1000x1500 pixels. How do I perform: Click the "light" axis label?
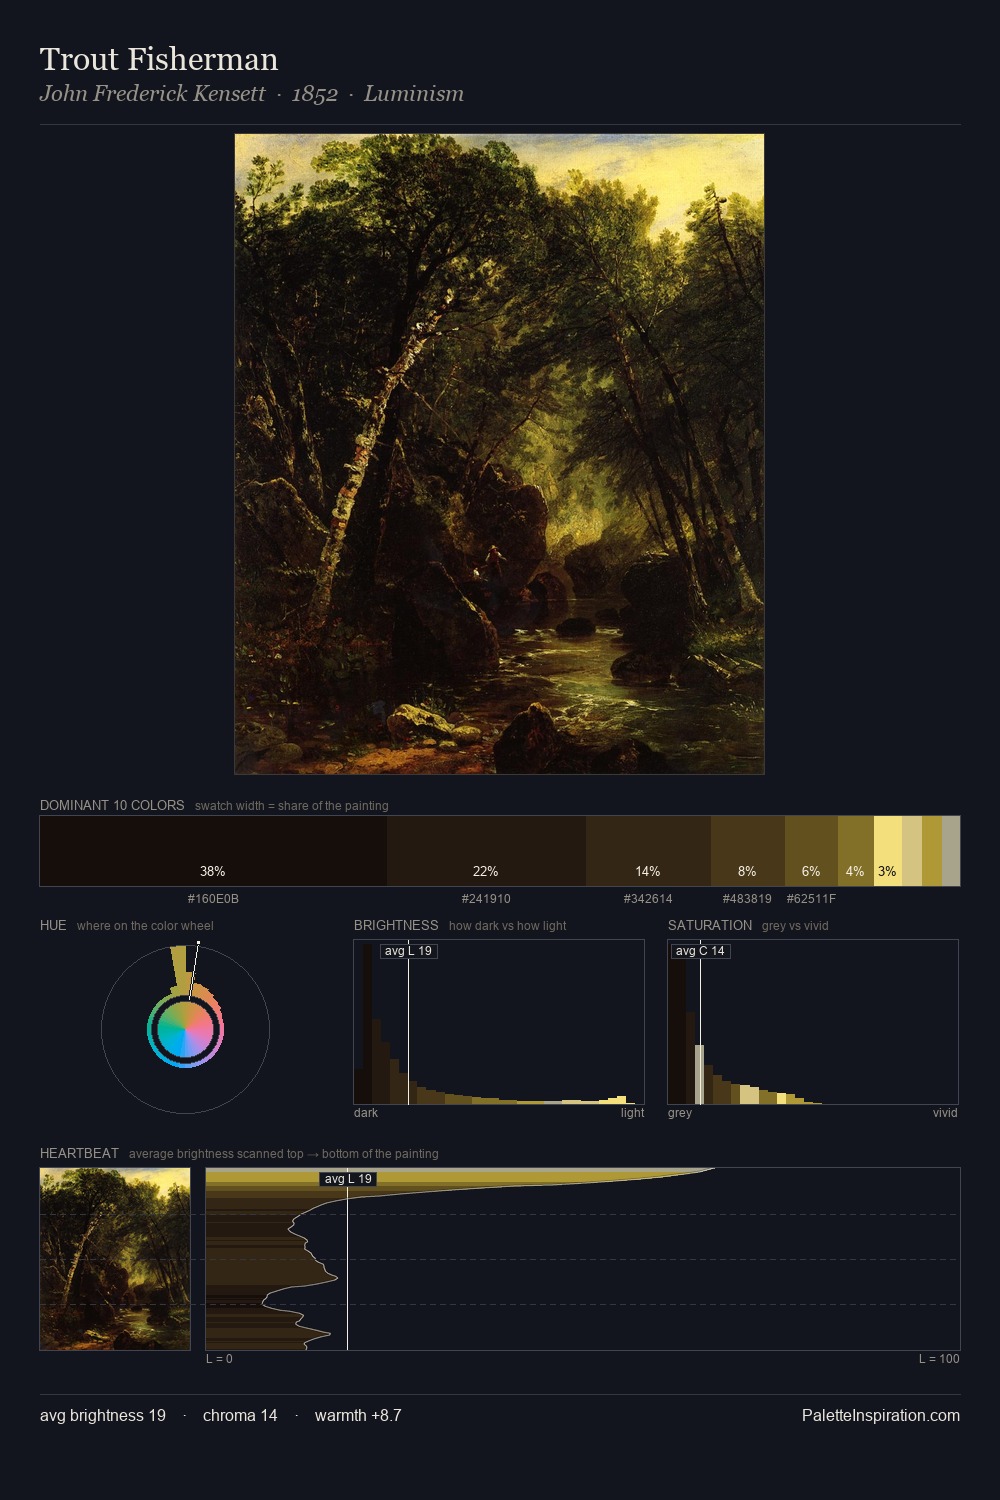click(632, 1113)
